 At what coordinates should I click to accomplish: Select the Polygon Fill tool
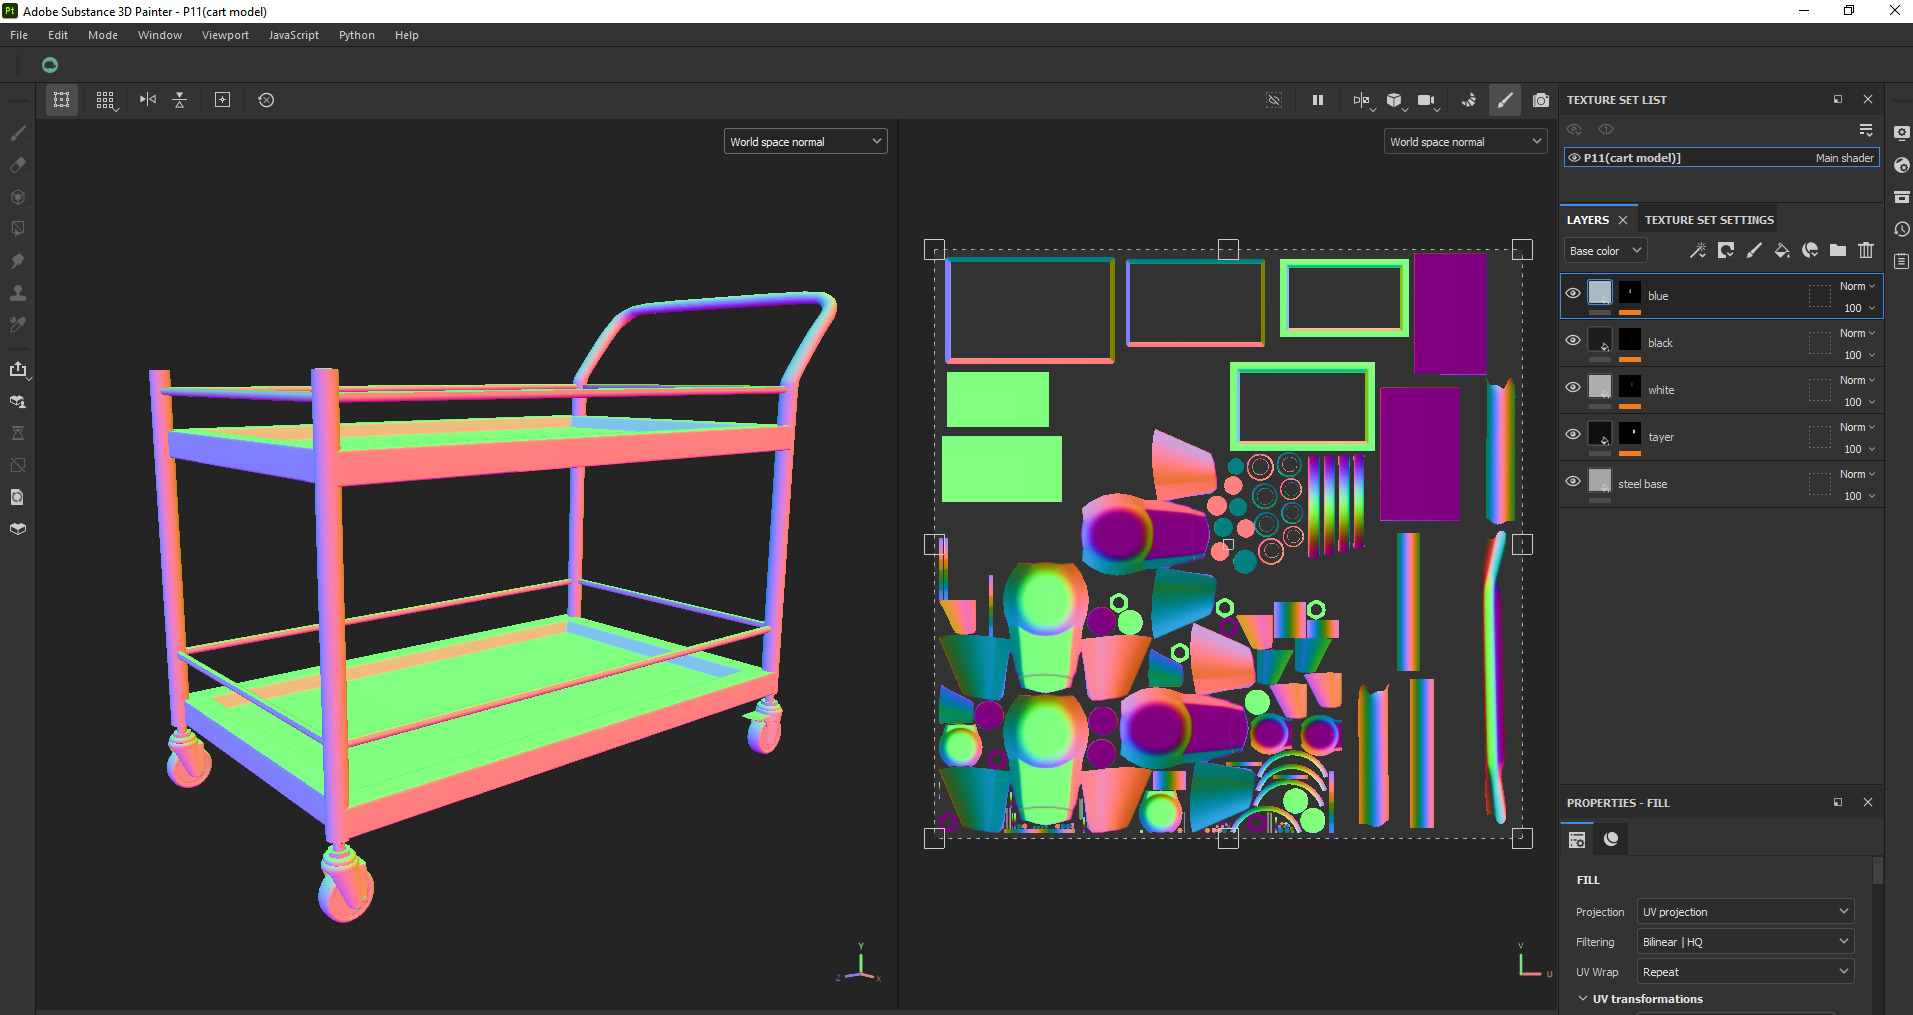18,229
